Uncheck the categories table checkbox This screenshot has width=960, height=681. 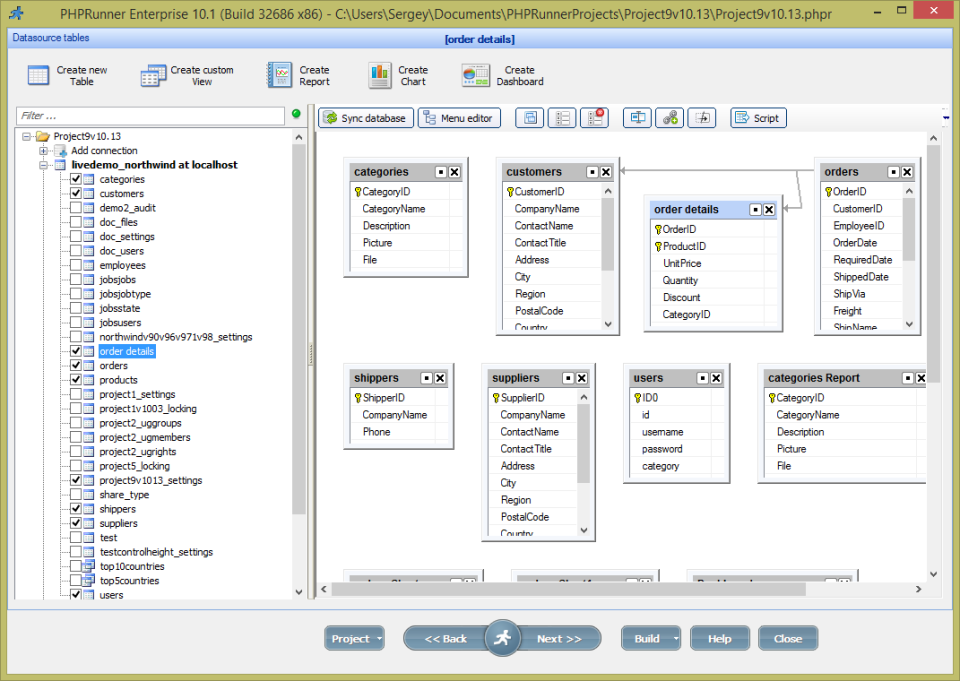(76, 179)
